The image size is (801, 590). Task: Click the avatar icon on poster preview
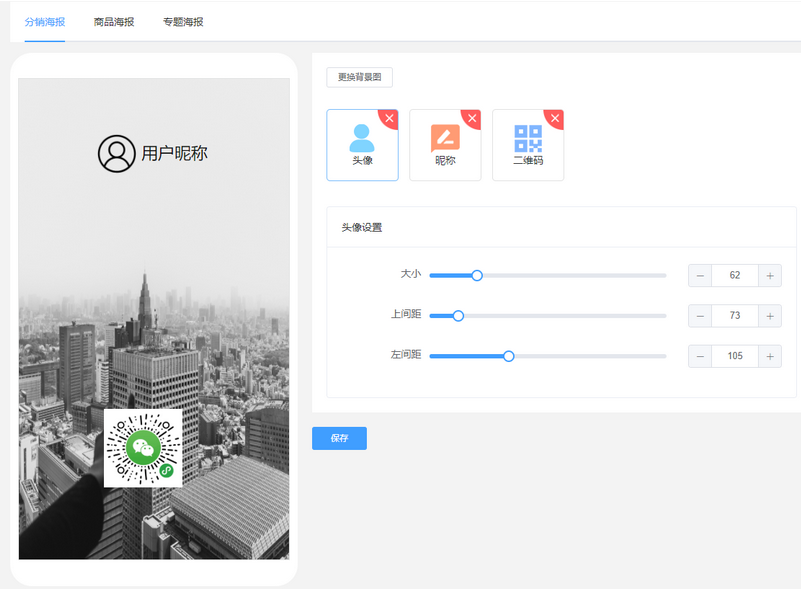point(116,153)
